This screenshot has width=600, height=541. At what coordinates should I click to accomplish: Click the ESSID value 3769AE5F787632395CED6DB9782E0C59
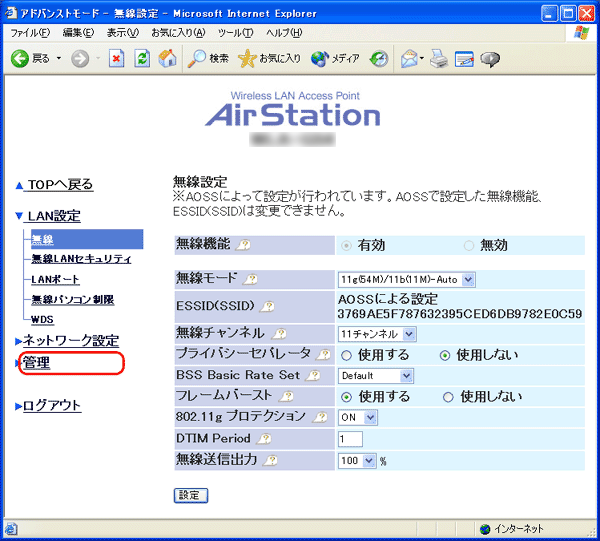460,314
